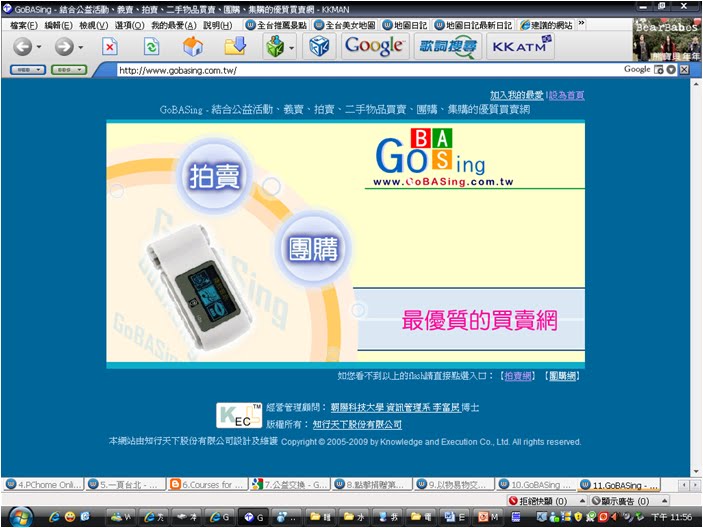The height and width of the screenshot is (528, 703).
Task: Open Forward button history dropdown arrow
Action: click(81, 47)
